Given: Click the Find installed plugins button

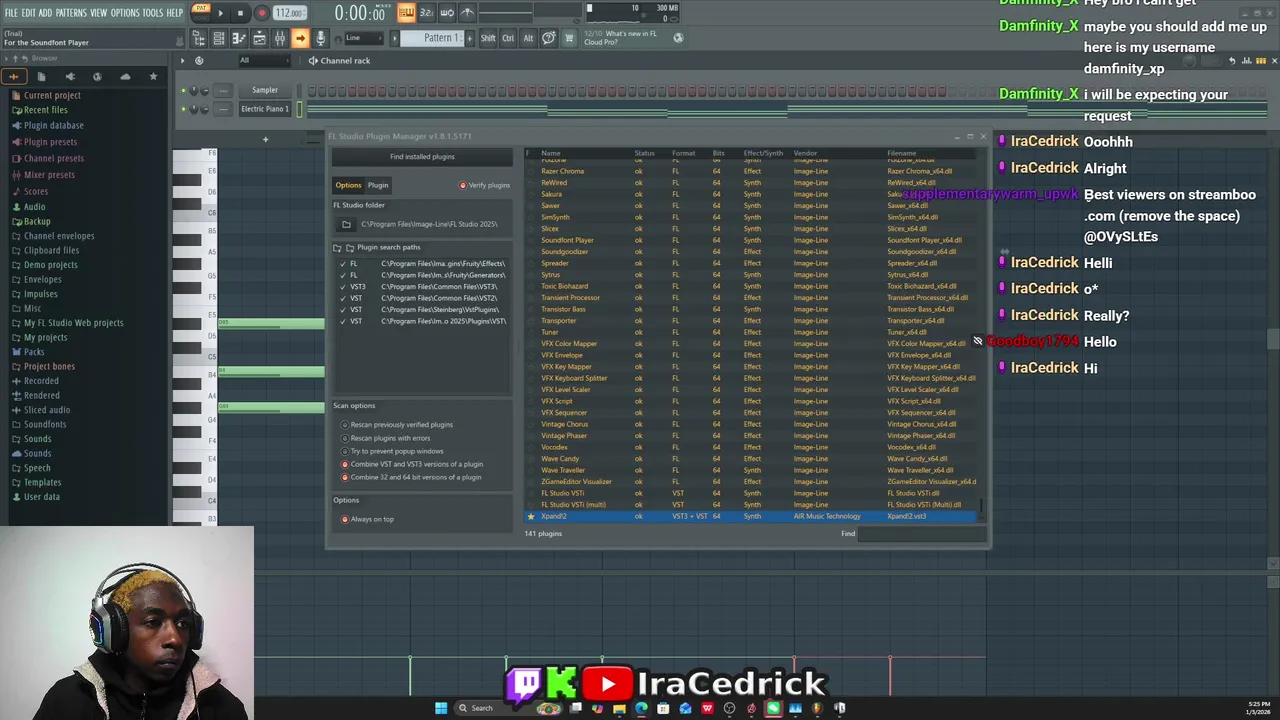Looking at the screenshot, I should click(422, 157).
